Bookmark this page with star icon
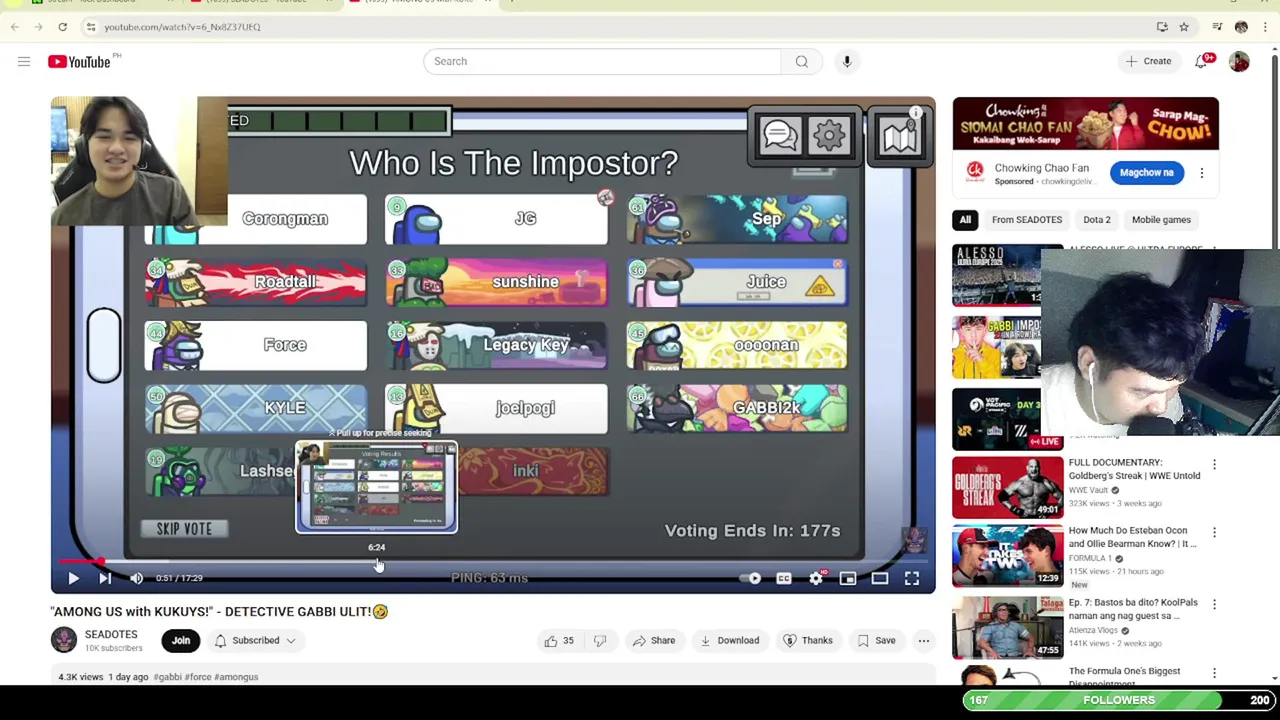The height and width of the screenshot is (720, 1280). pyautogui.click(x=1184, y=27)
